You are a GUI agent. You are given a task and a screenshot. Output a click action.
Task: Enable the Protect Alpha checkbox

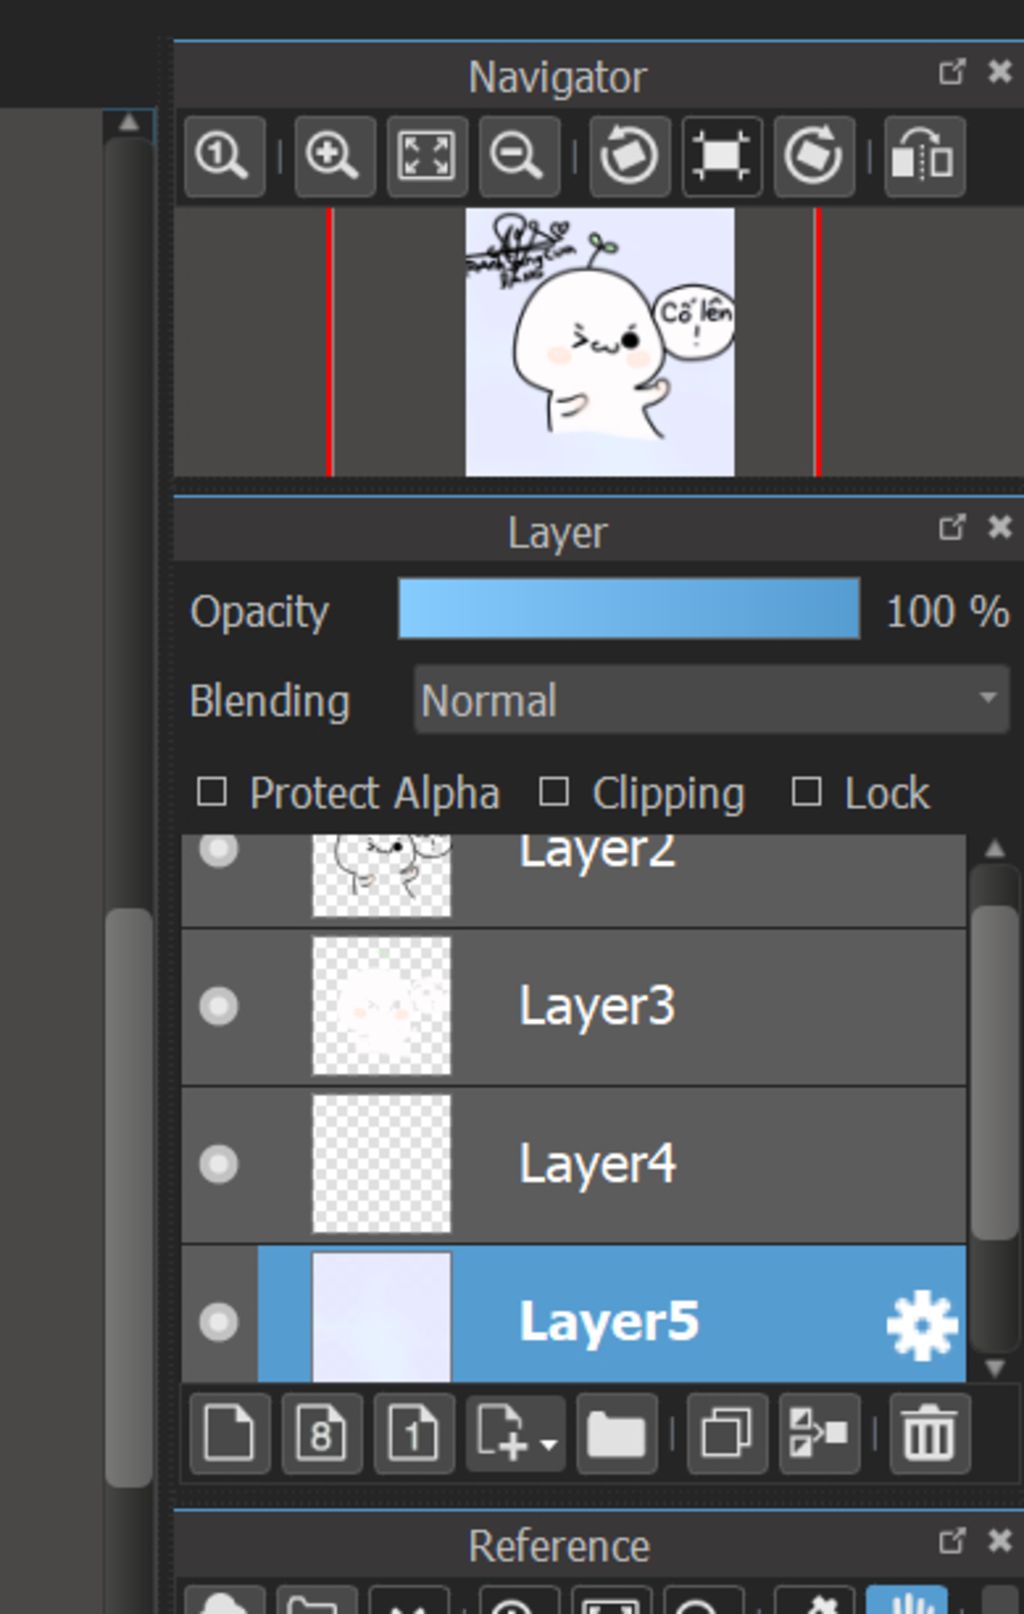click(212, 792)
